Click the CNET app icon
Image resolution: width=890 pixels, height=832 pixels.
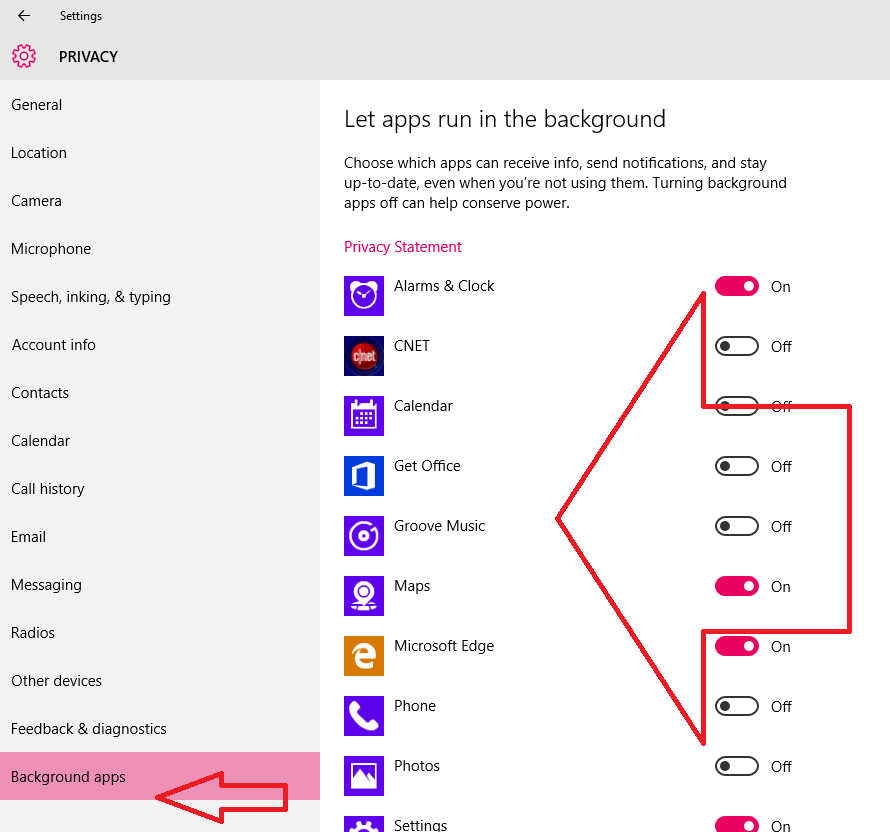363,356
